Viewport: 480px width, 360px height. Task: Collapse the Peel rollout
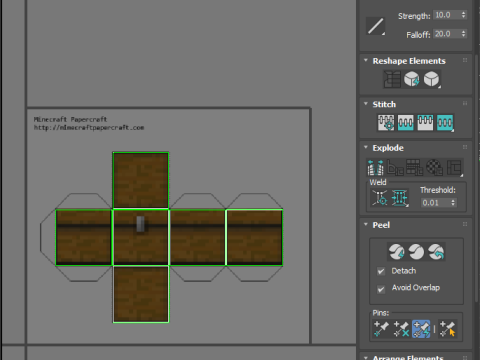click(x=366, y=224)
